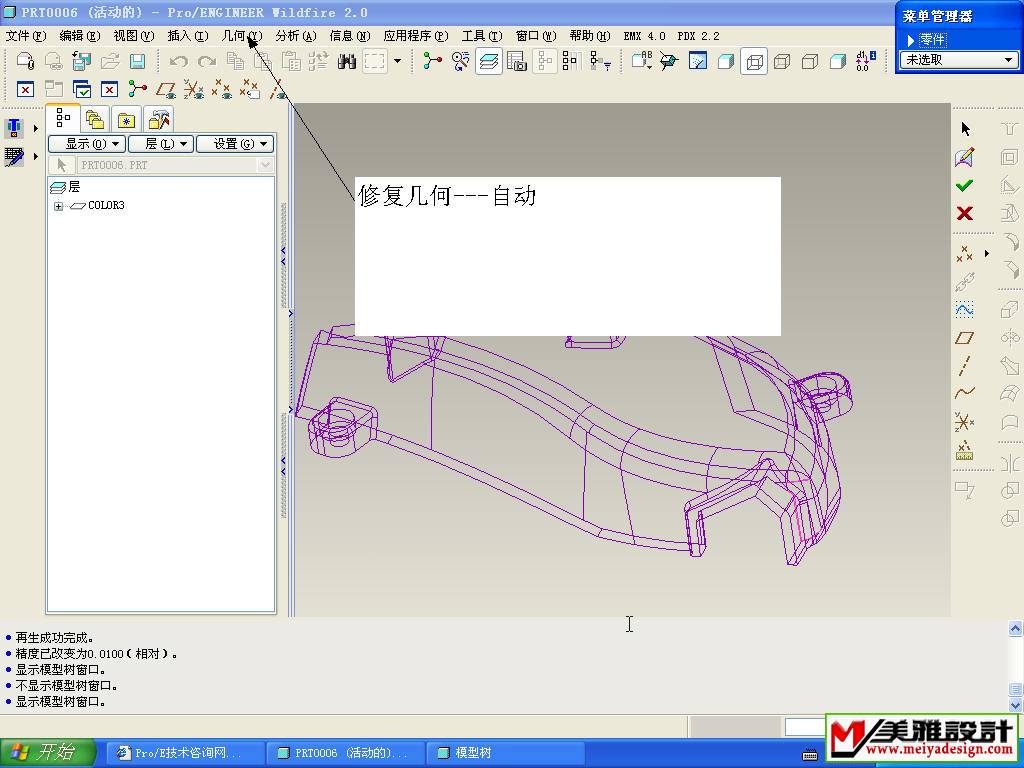Toggle datum axis display in second toolbar row
This screenshot has height=768, width=1024.
pyautogui.click(x=278, y=89)
